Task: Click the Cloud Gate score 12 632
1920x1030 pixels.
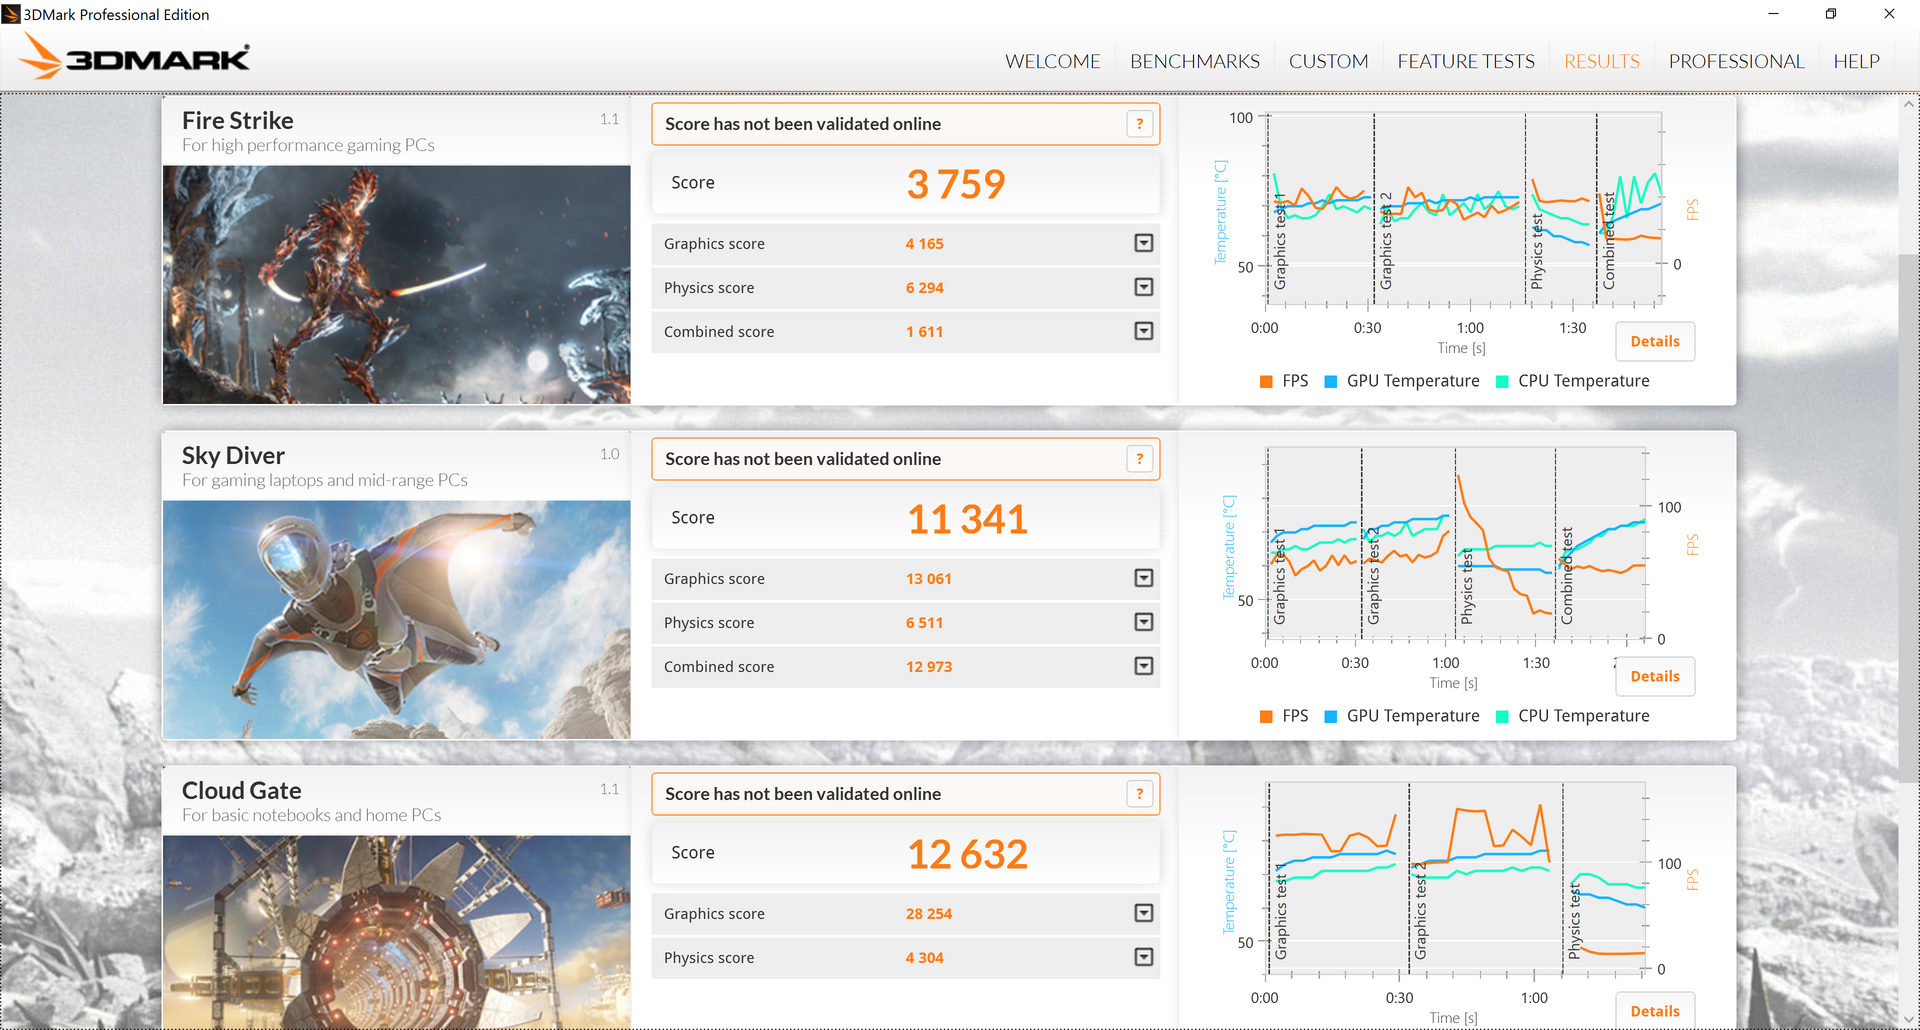Action: tap(967, 854)
